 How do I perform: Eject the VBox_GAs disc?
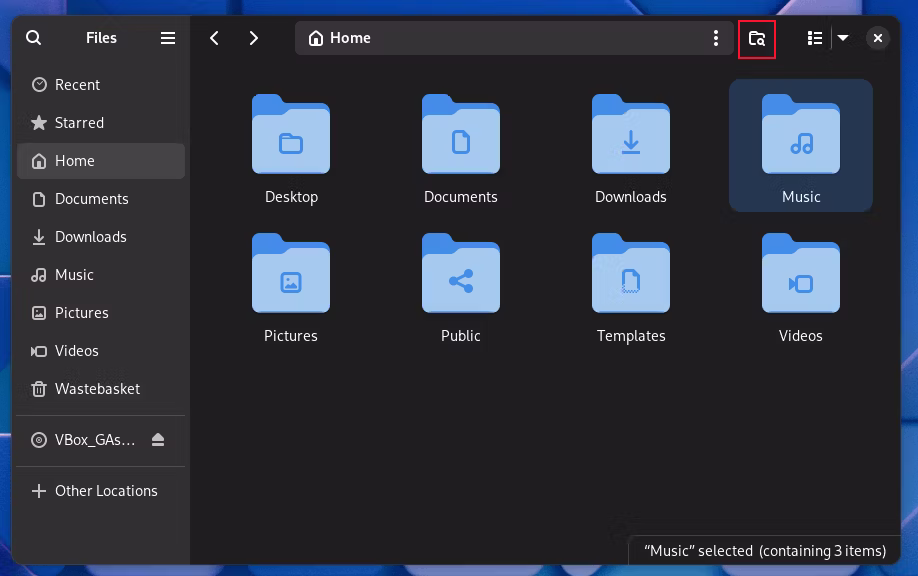158,440
